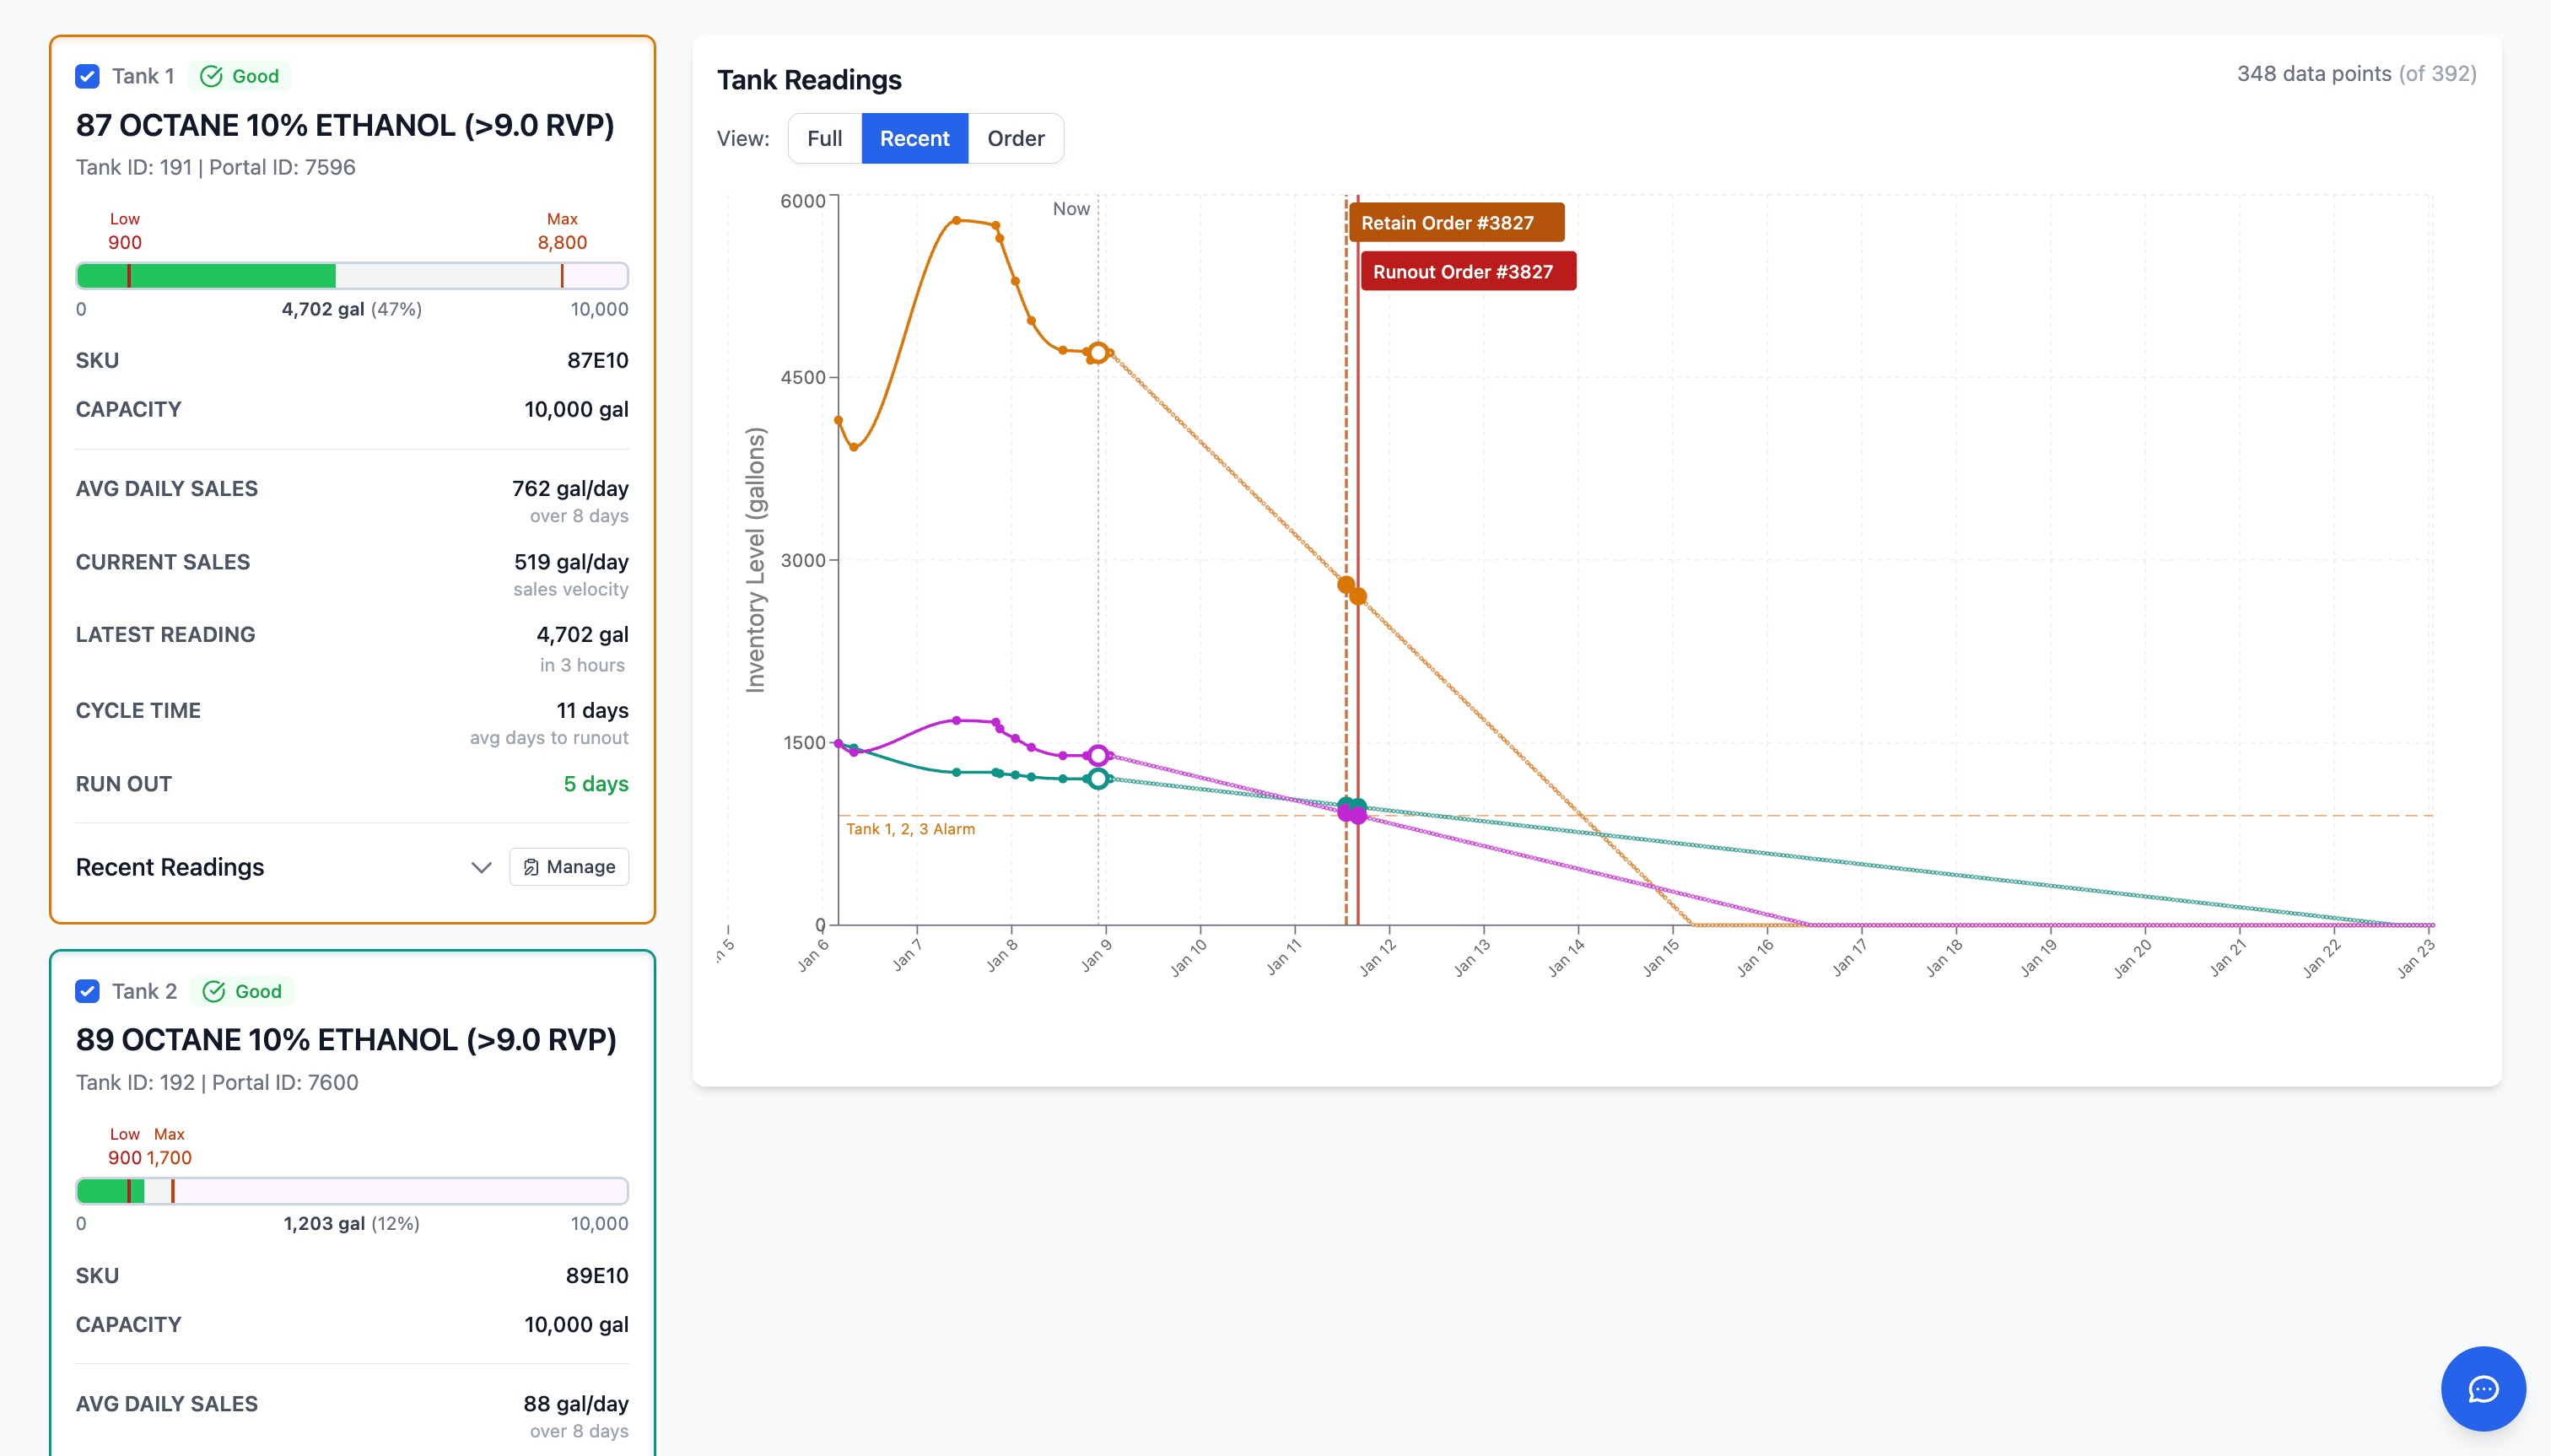Screen dimensions: 2551x1456
Task: Click the magenta hollow Now marker on the chart
Action: tap(1098, 755)
